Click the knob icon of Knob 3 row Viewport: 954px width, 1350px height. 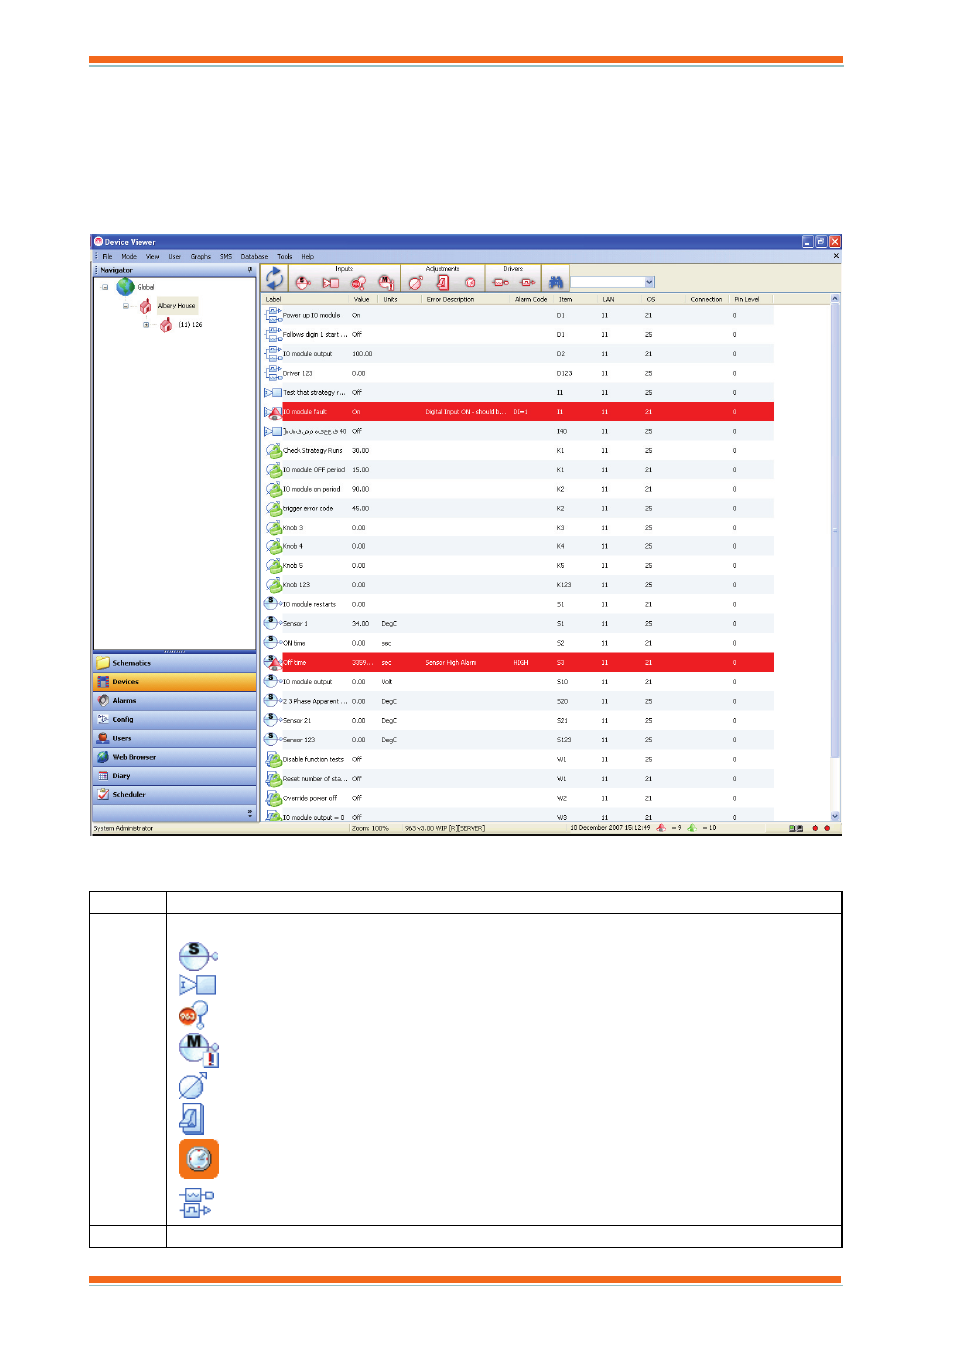(273, 528)
